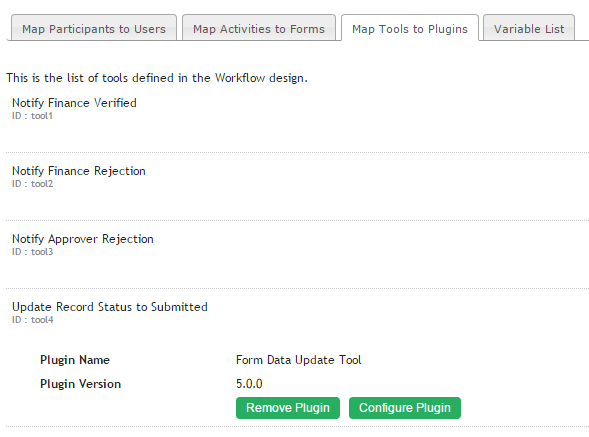Open the Map Activities to Forms tab
This screenshot has height=437, width=589.
pyautogui.click(x=259, y=28)
